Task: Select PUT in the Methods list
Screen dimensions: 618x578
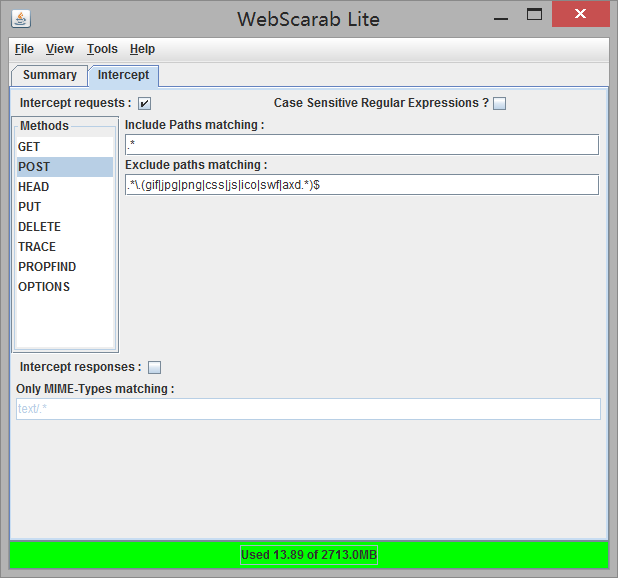Action: click(65, 207)
